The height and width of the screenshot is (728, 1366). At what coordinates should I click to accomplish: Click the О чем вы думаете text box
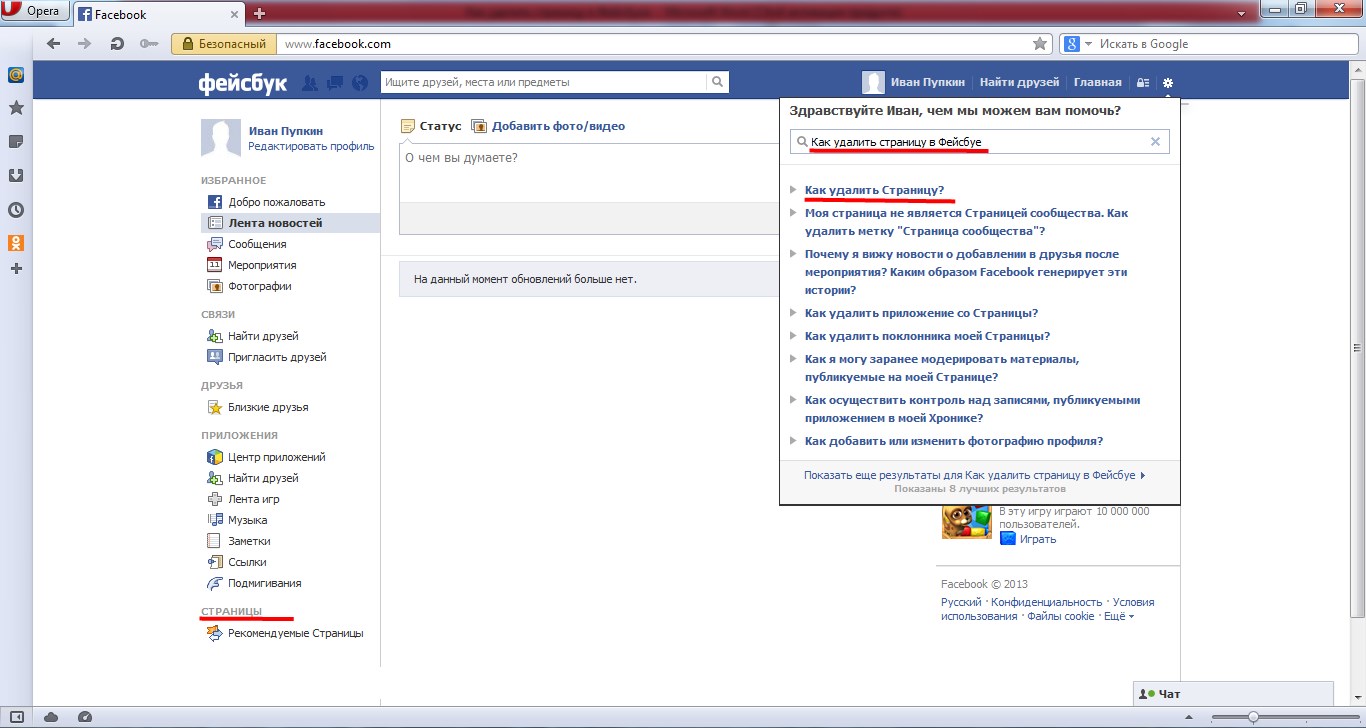pos(590,172)
